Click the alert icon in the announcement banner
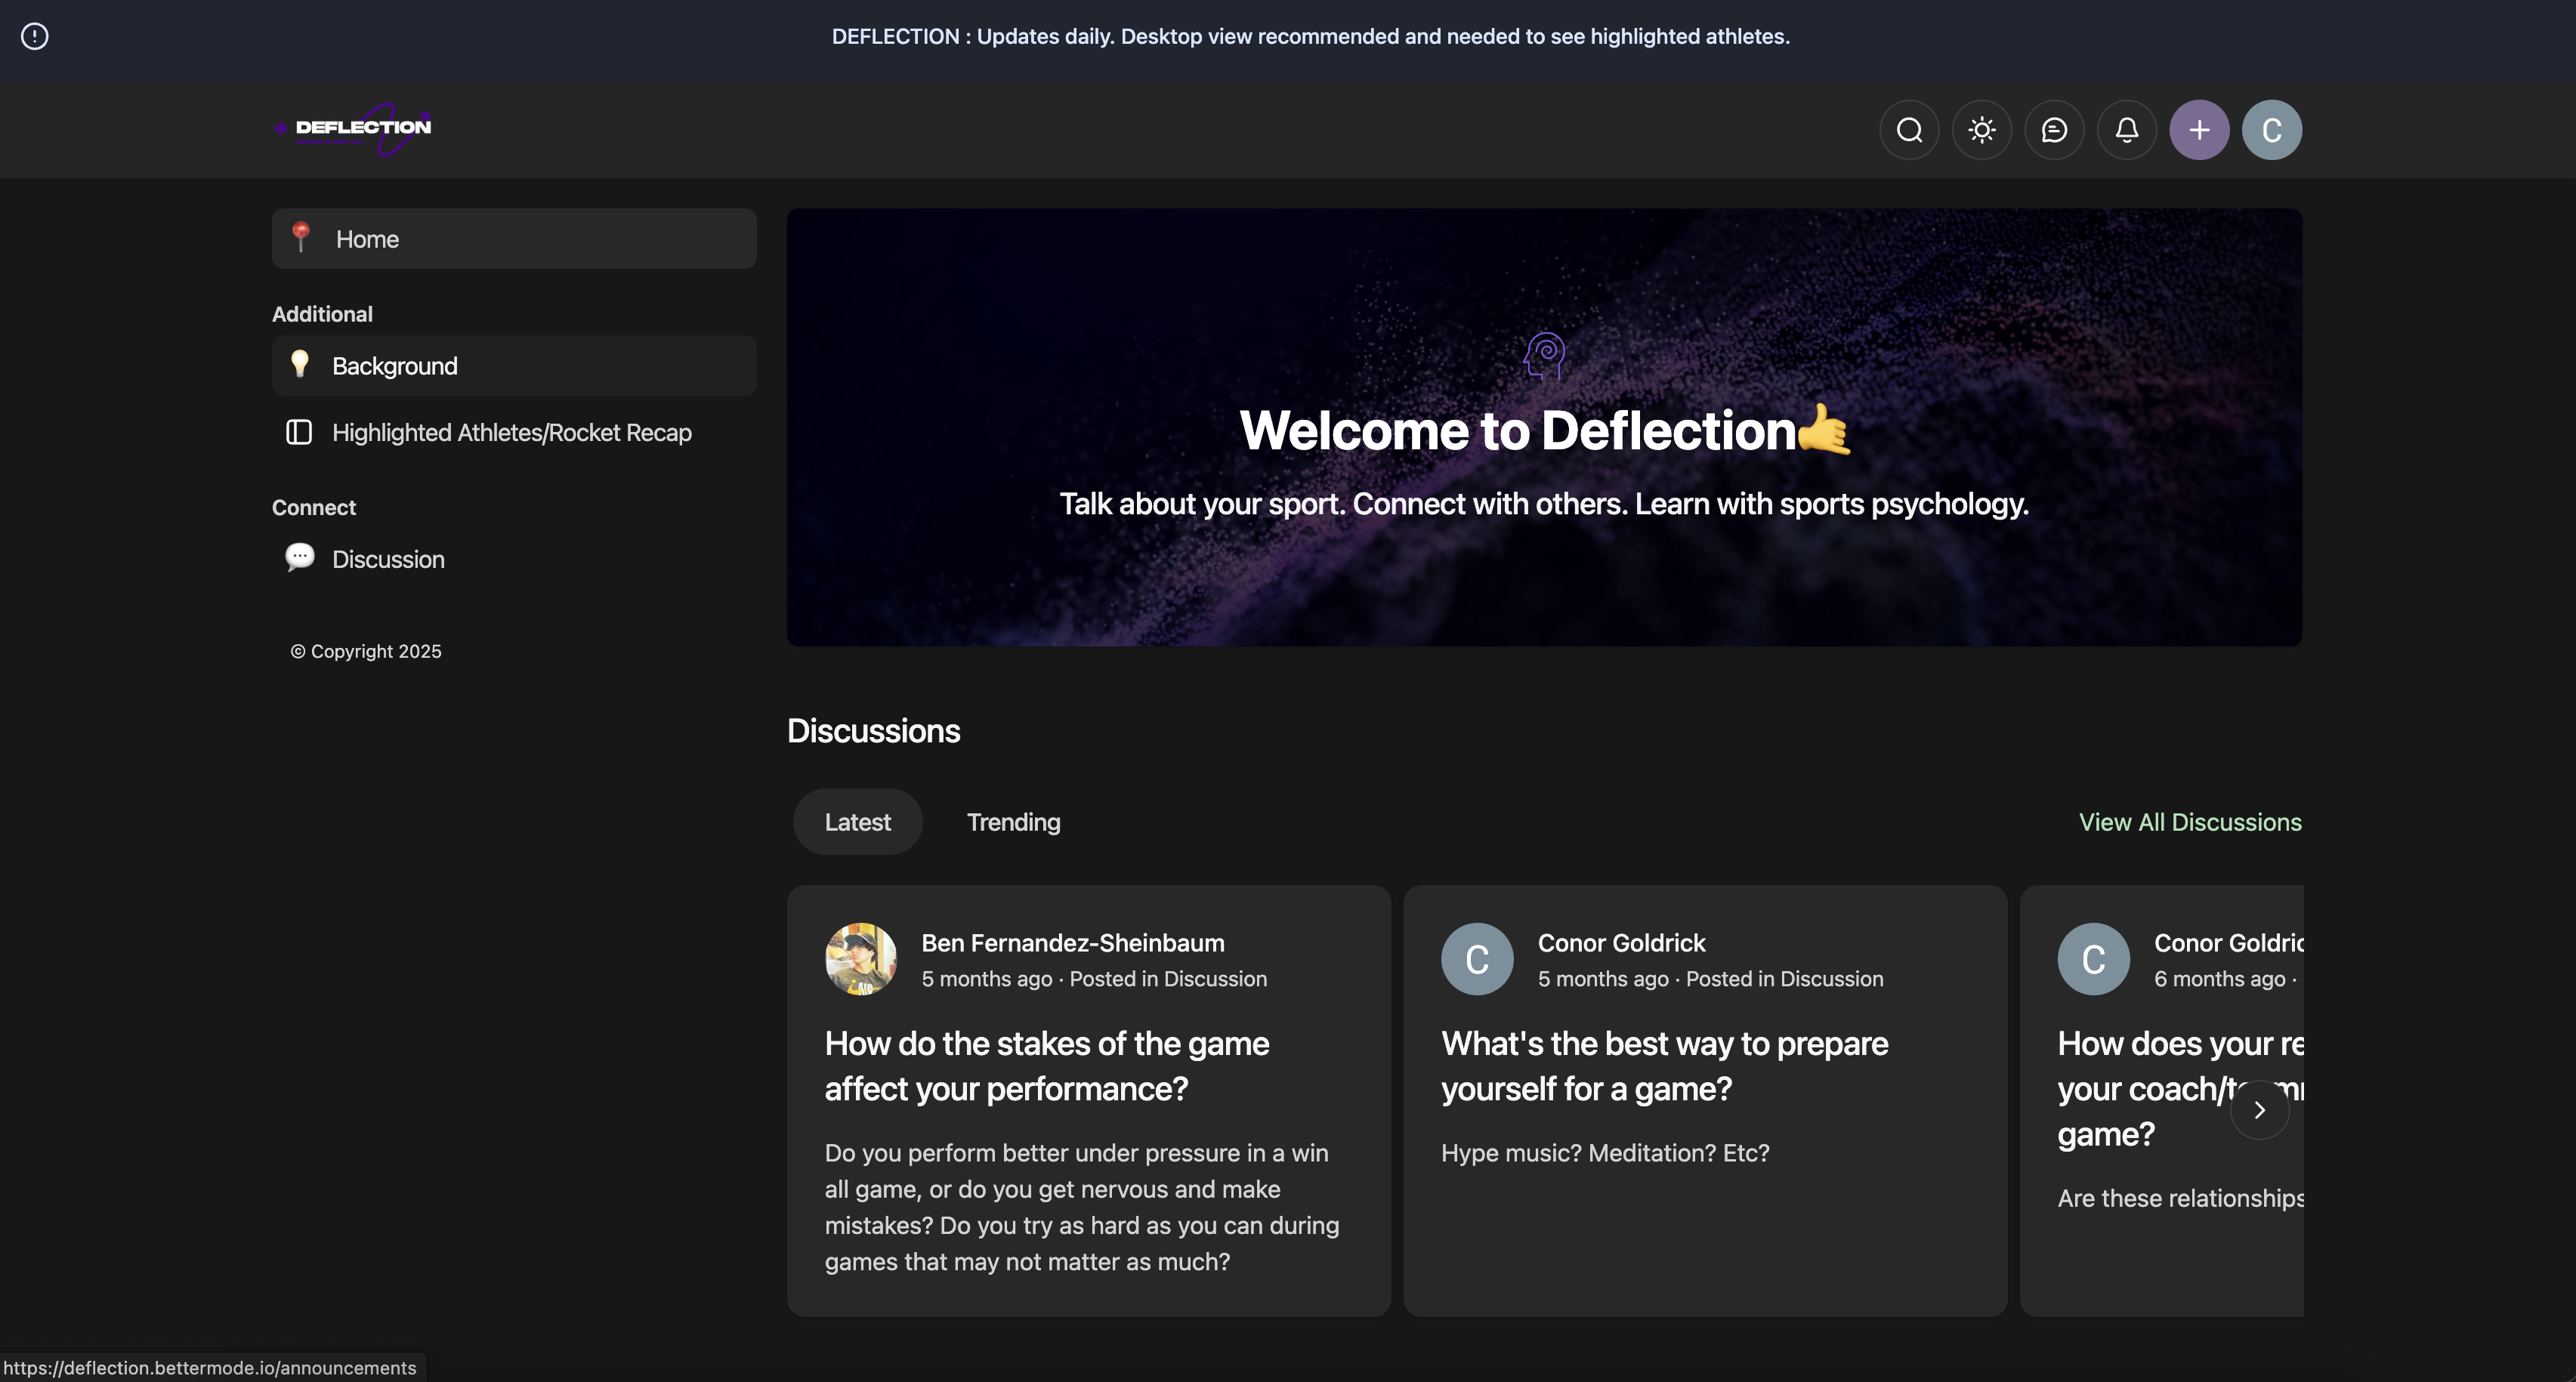Viewport: 2576px width, 1382px height. point(35,37)
